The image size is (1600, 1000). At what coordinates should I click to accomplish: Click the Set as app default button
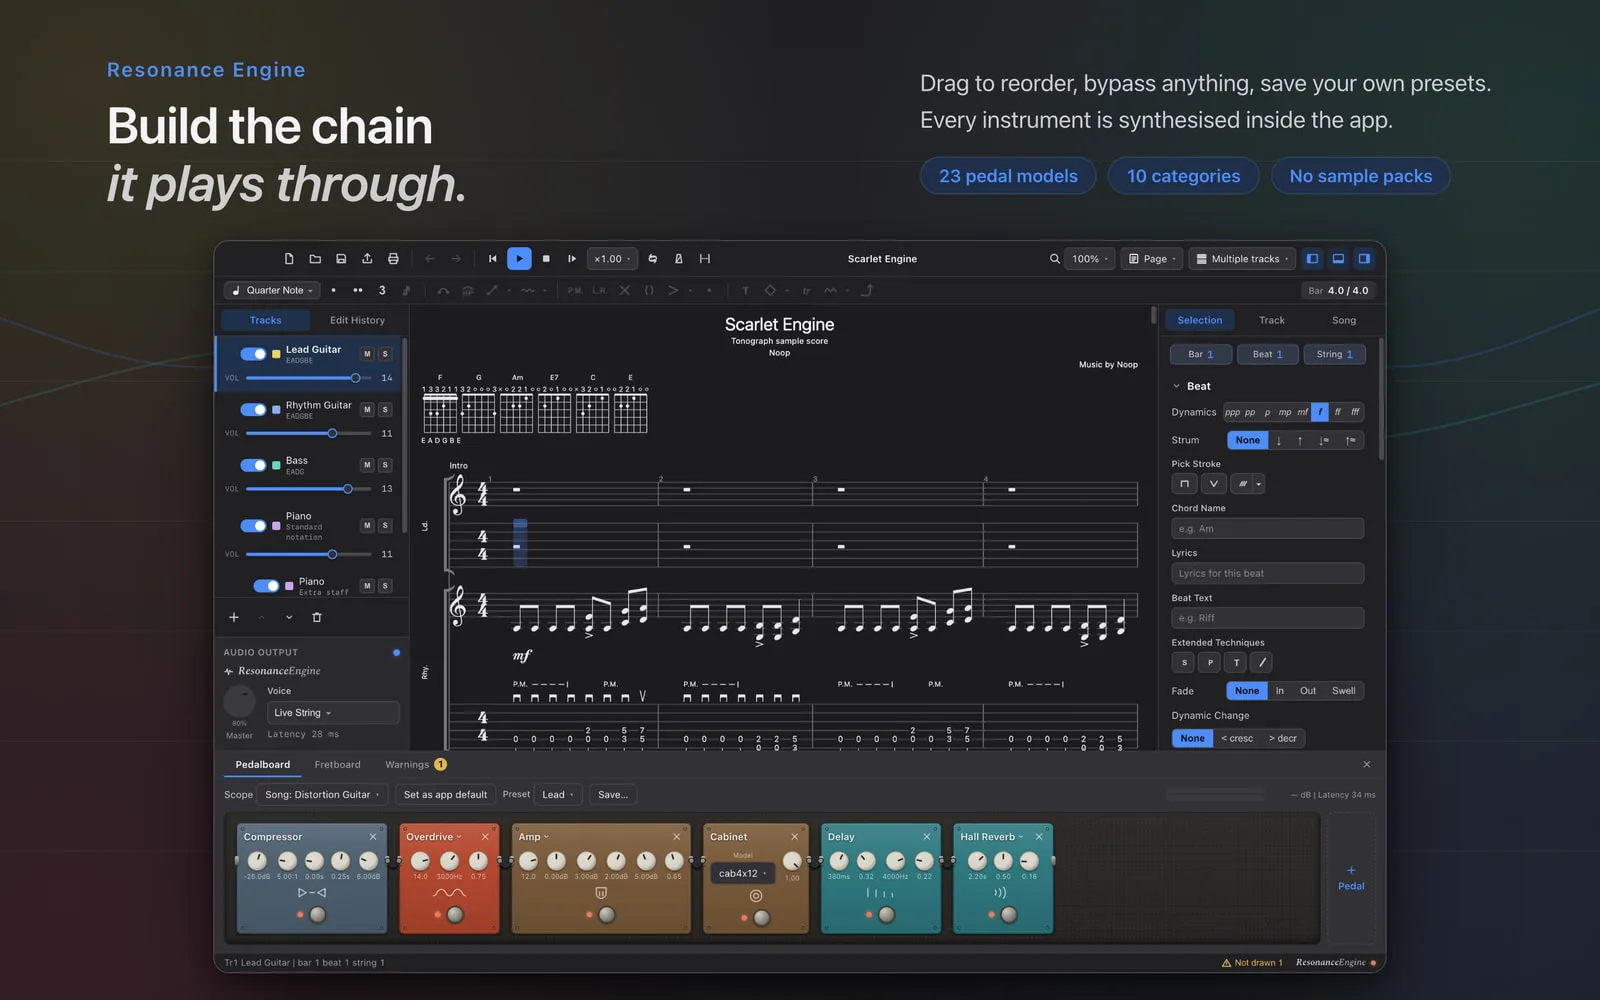click(x=445, y=795)
